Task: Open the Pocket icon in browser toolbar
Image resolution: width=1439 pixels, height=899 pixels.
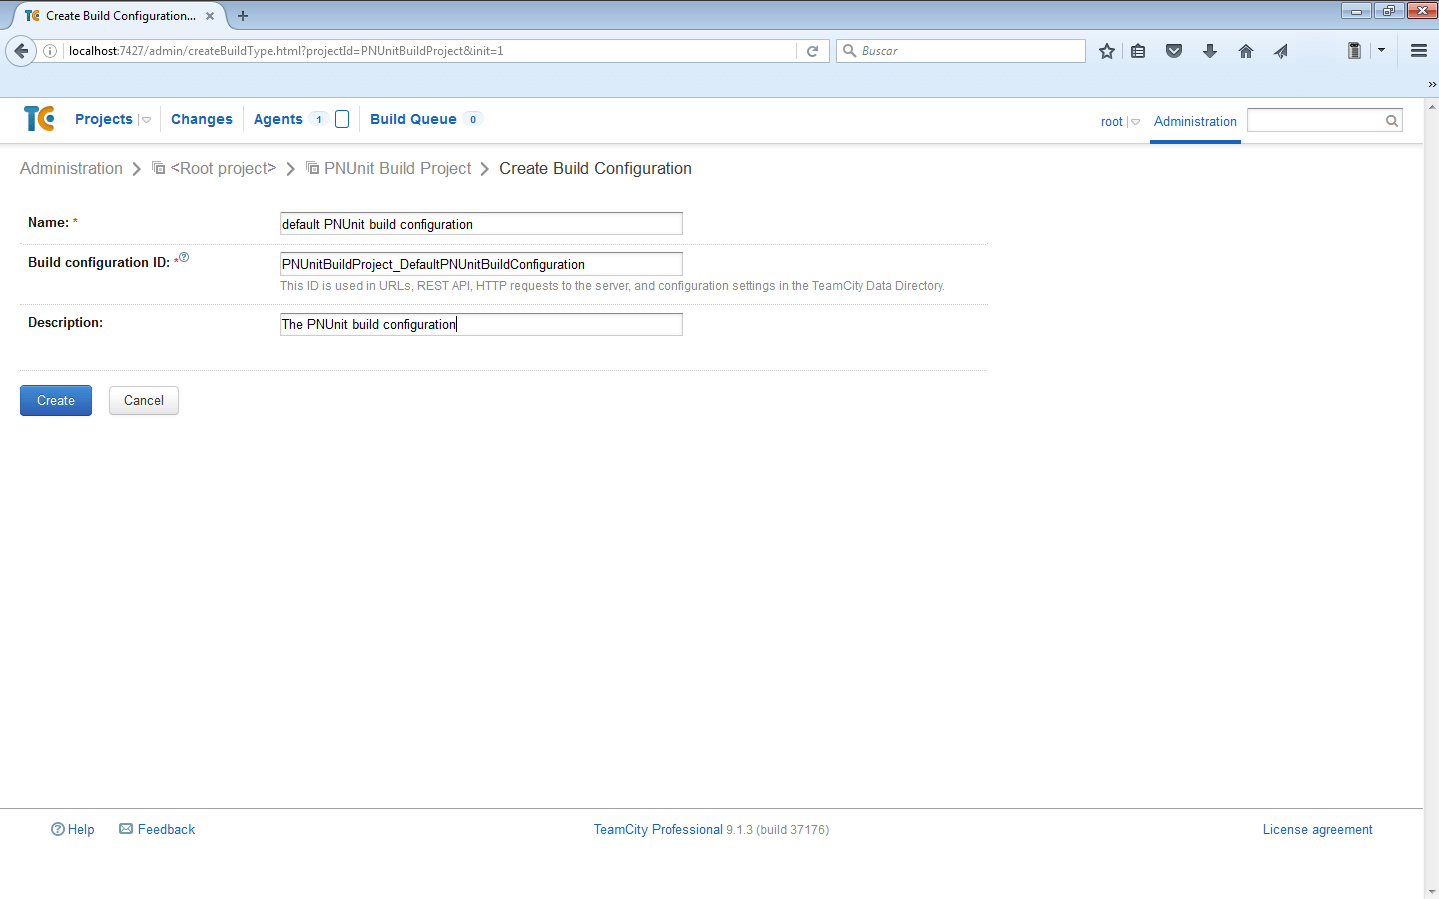Action: pos(1174,51)
